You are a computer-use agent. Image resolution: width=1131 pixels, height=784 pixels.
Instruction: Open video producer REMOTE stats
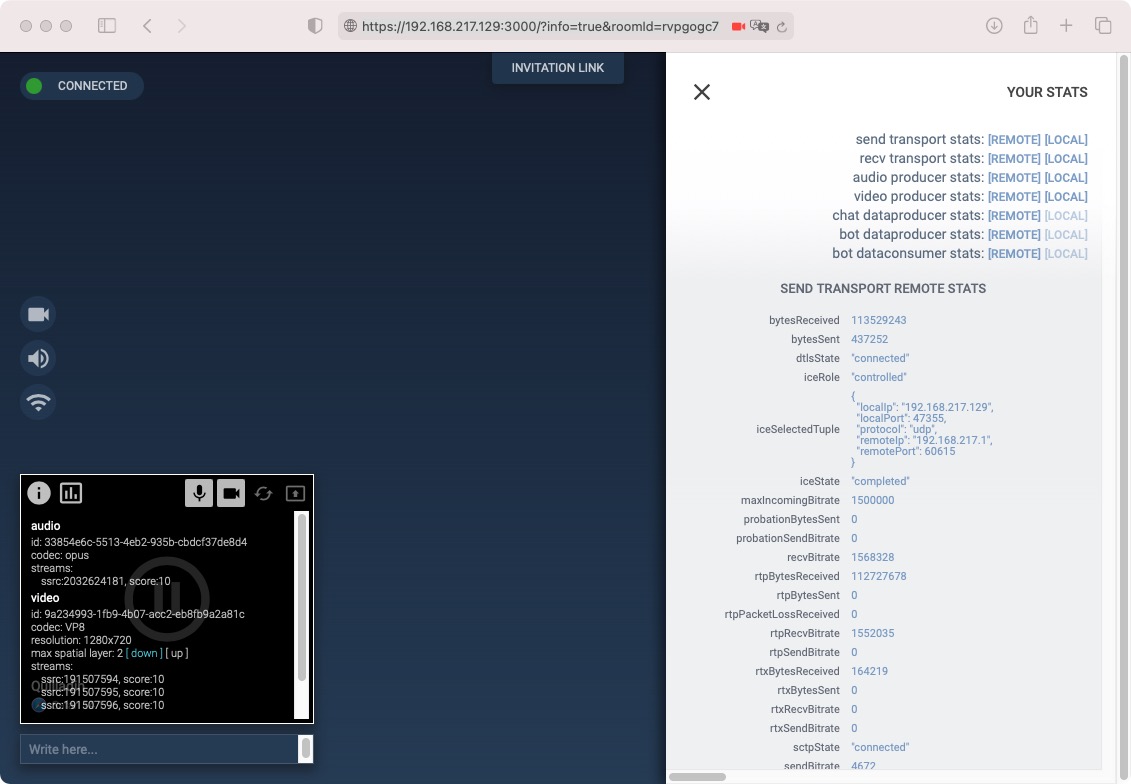(x=1014, y=197)
